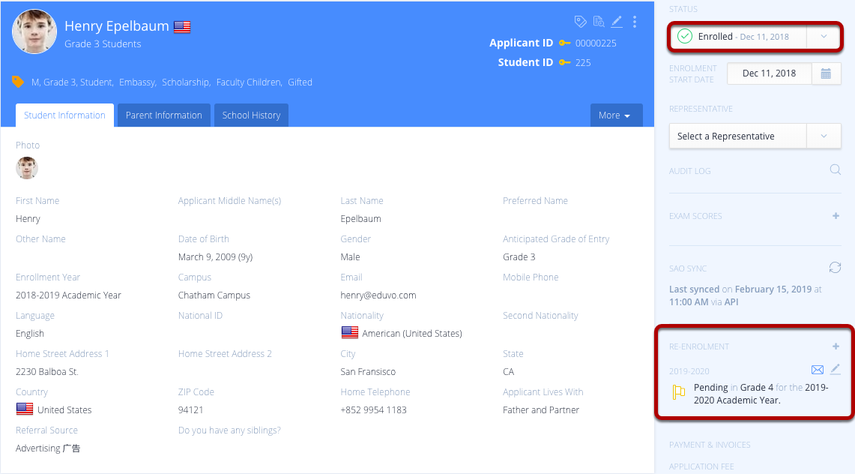Click the document search icon in header
This screenshot has width=855, height=474.
tap(599, 21)
